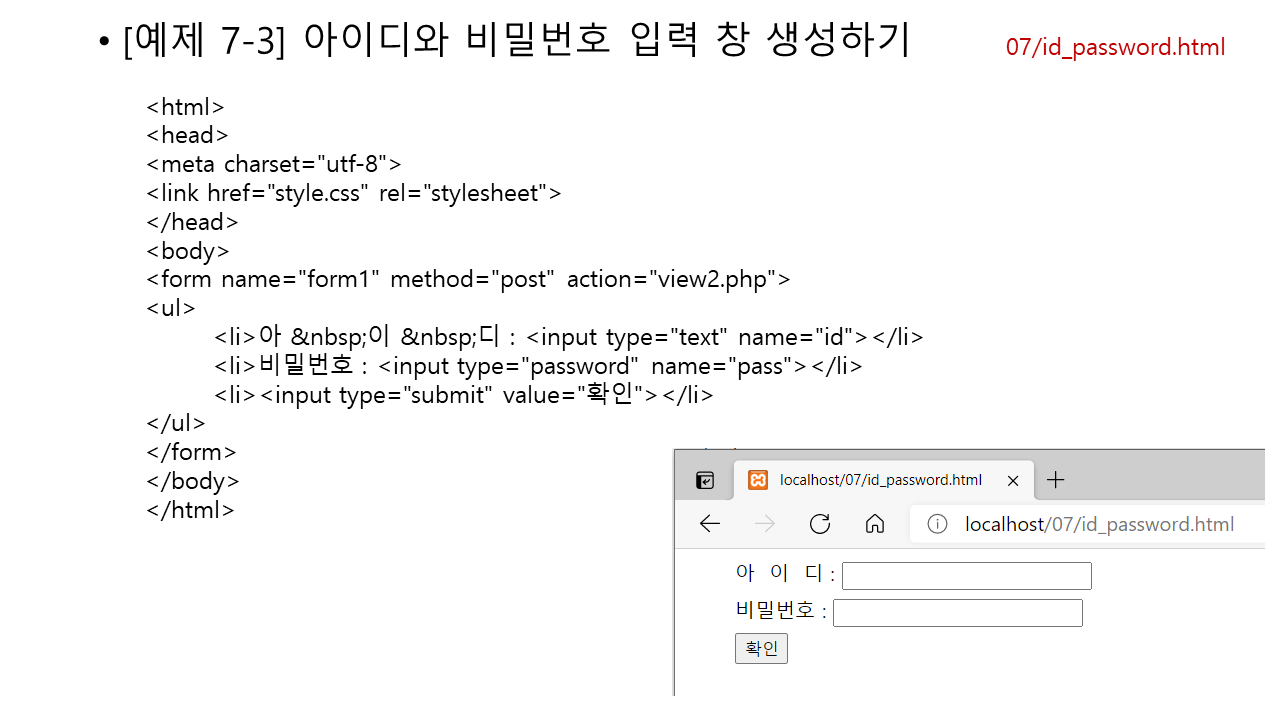The image size is (1280, 720).
Task: Go back to the previous page
Action: click(710, 524)
